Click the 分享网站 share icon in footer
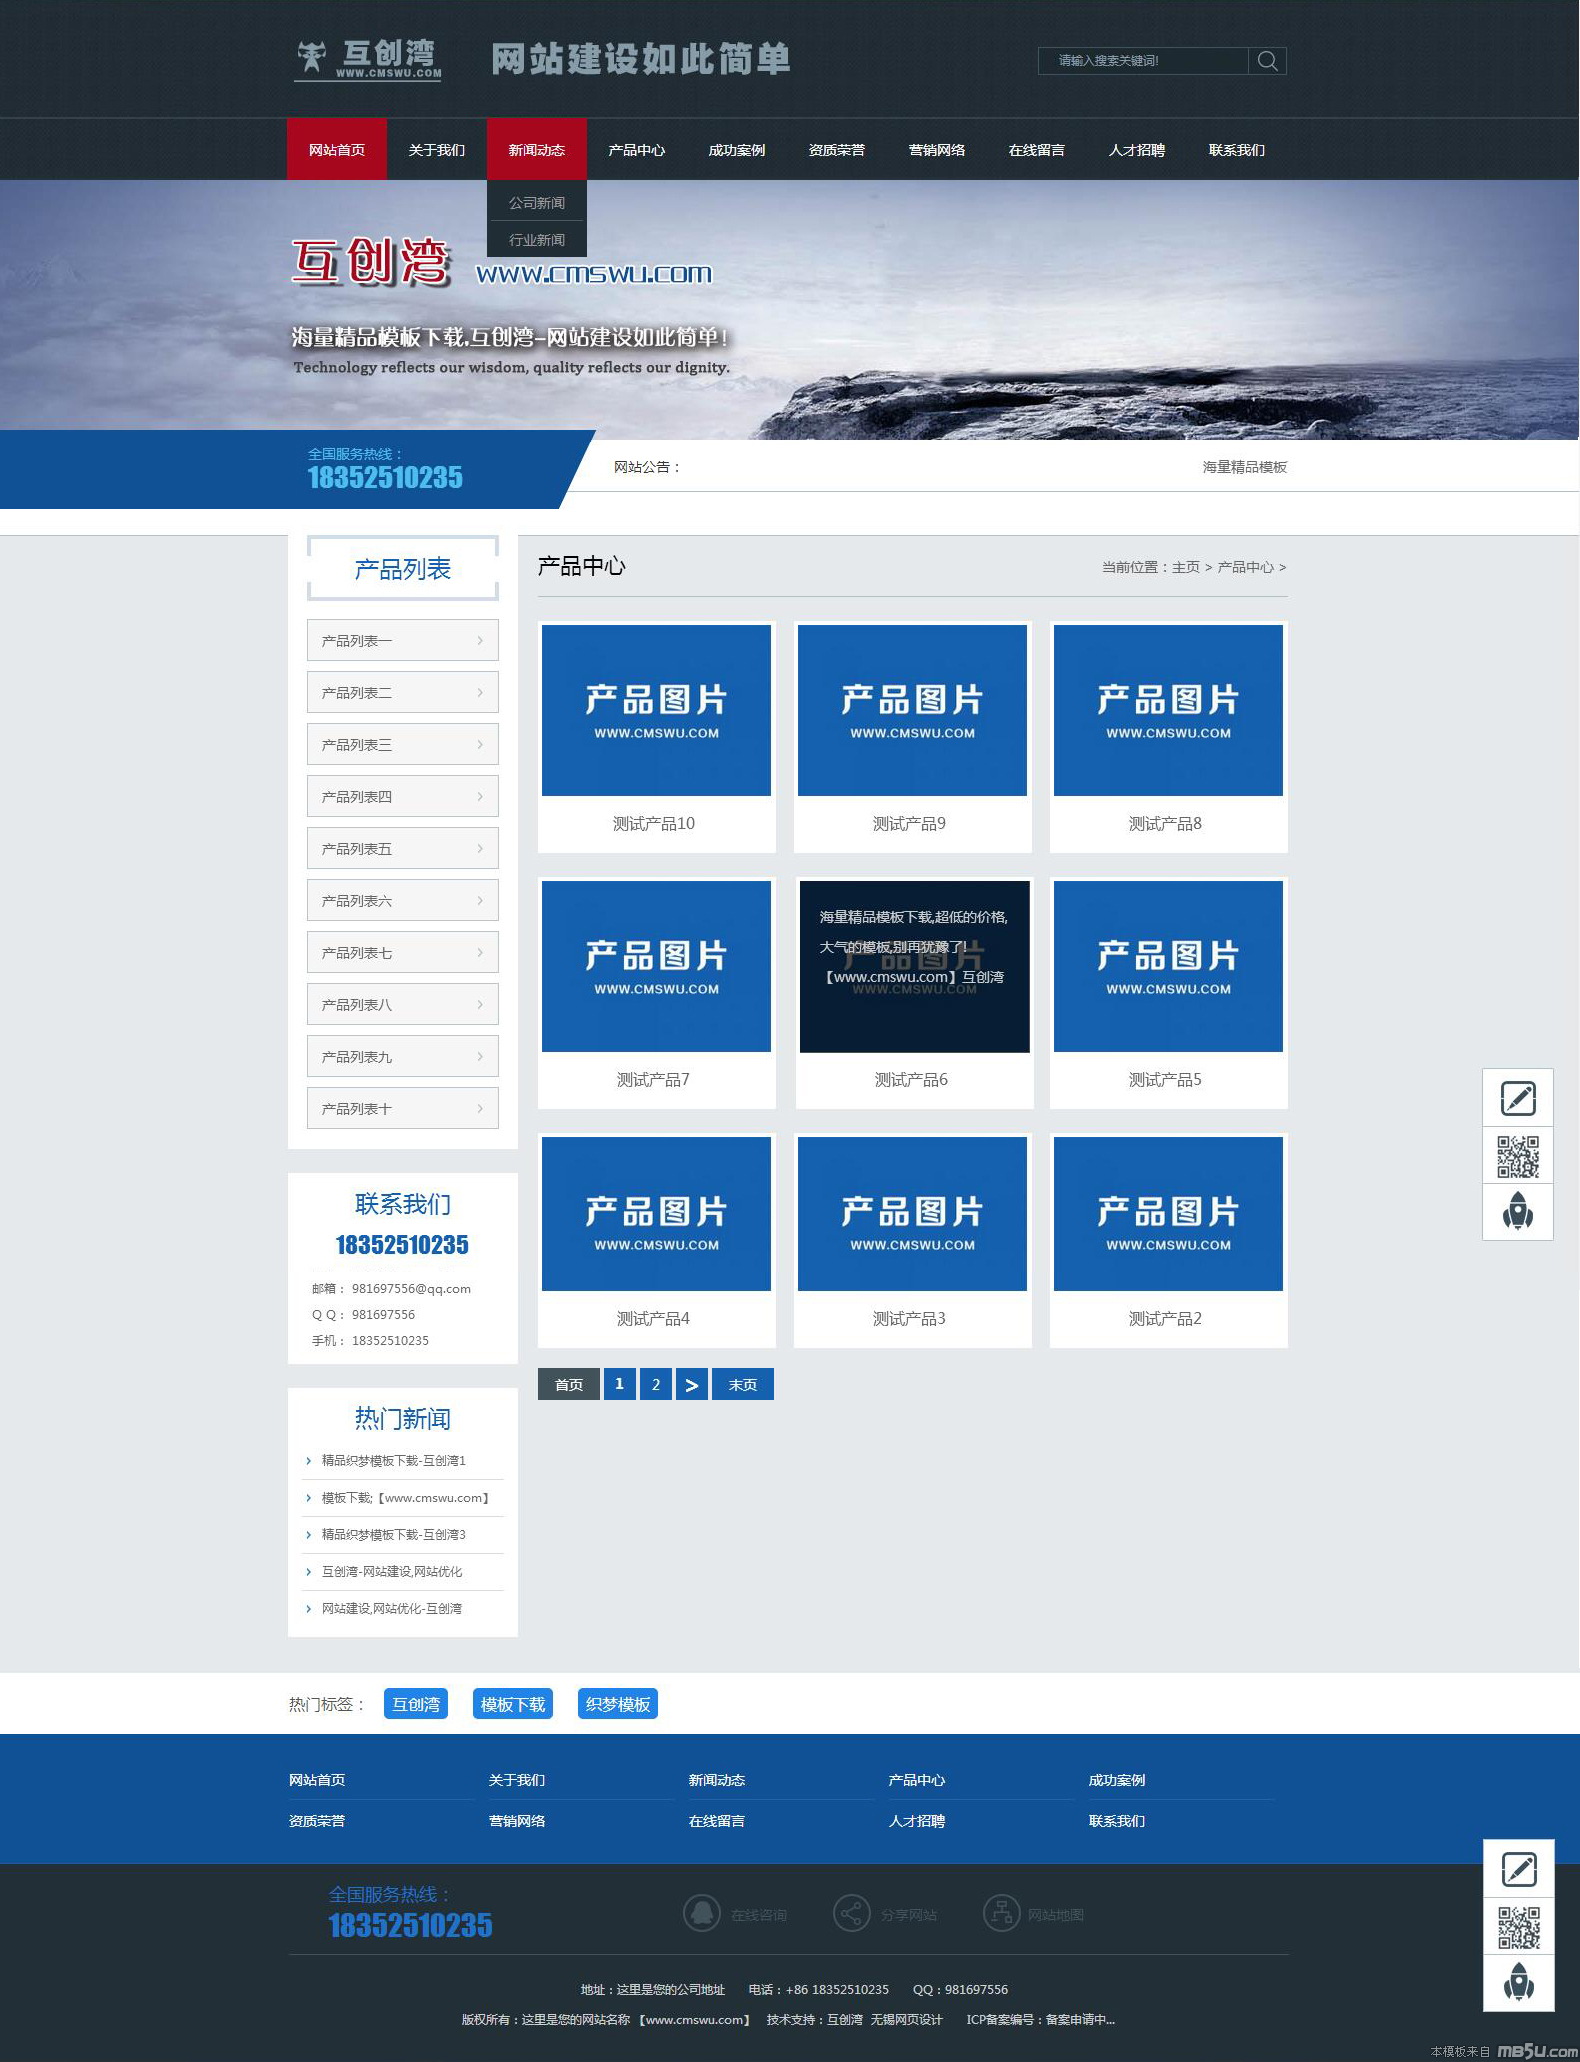The image size is (1580, 2062). tap(851, 1913)
